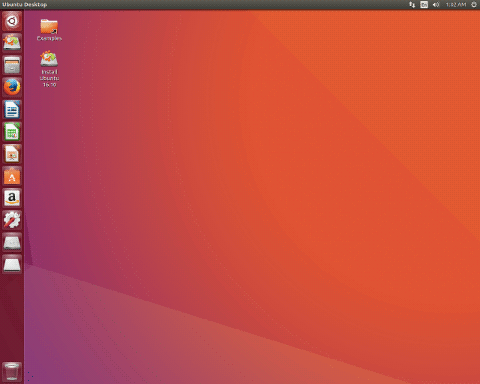This screenshot has width=480, height=384.
Task: Open the lower white drive icon
Action: click(x=12, y=265)
